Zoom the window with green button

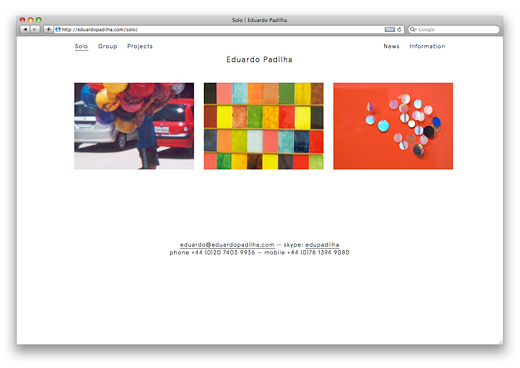(x=39, y=20)
